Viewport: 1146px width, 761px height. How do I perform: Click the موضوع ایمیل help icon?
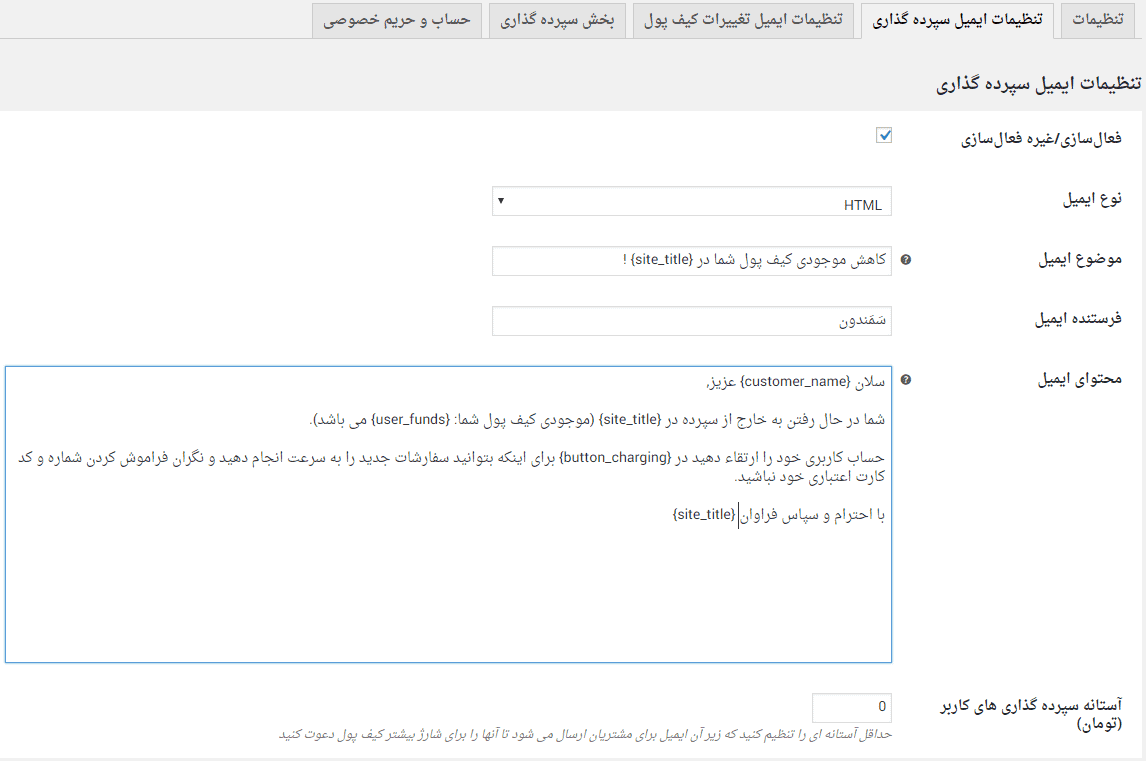coord(906,260)
